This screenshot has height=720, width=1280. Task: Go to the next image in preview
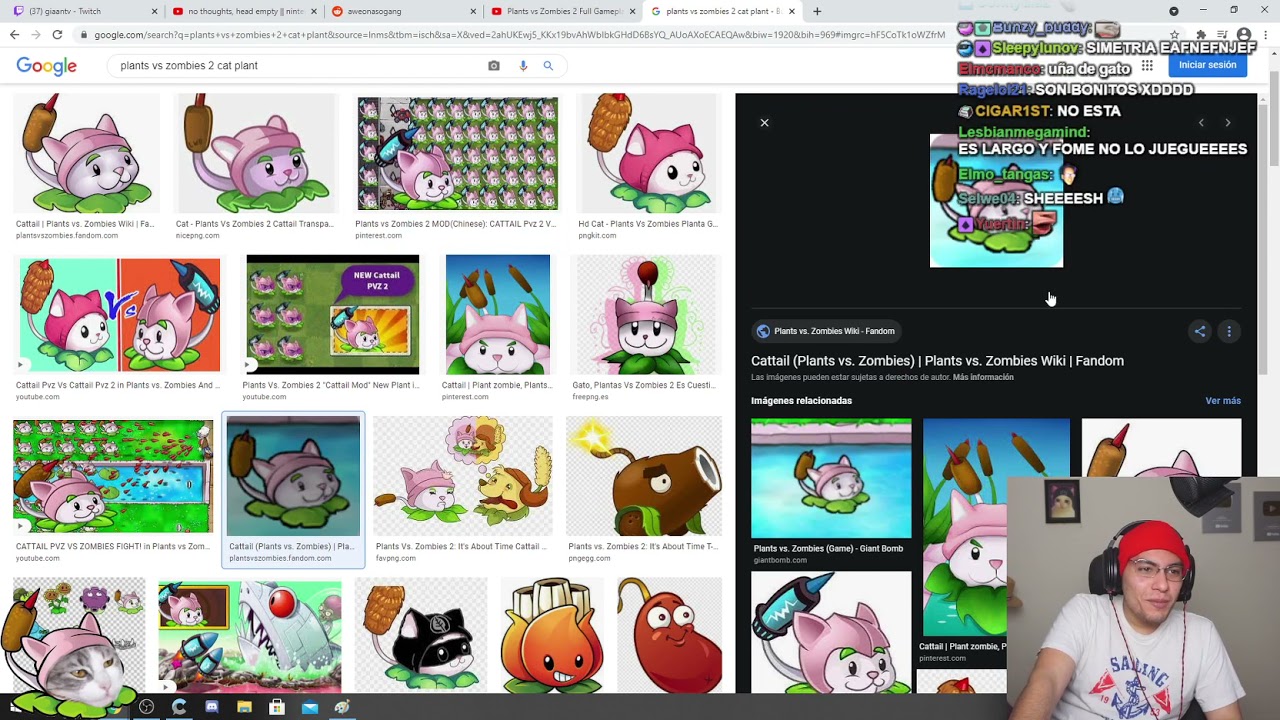1228,122
